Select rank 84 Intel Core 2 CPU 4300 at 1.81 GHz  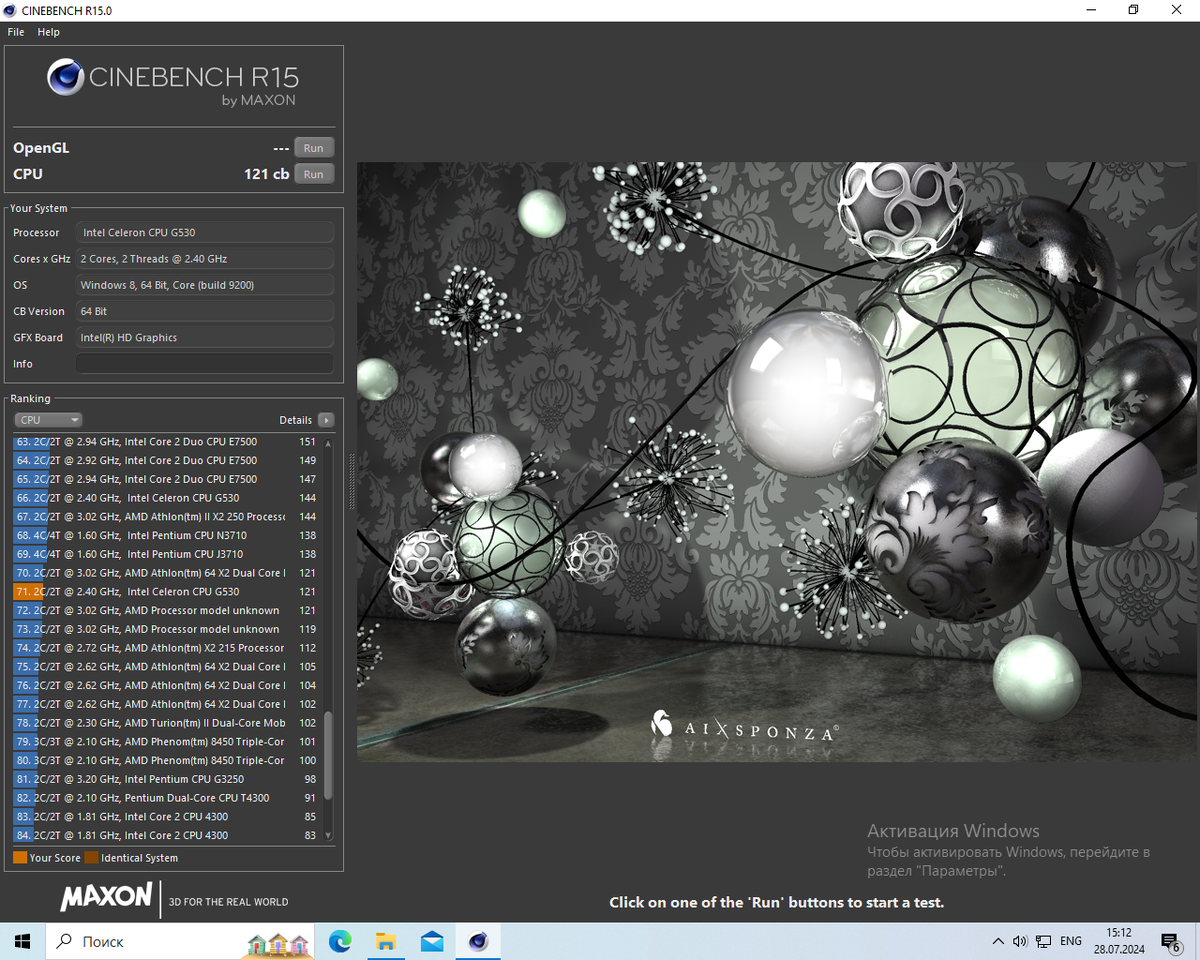[x=168, y=836]
